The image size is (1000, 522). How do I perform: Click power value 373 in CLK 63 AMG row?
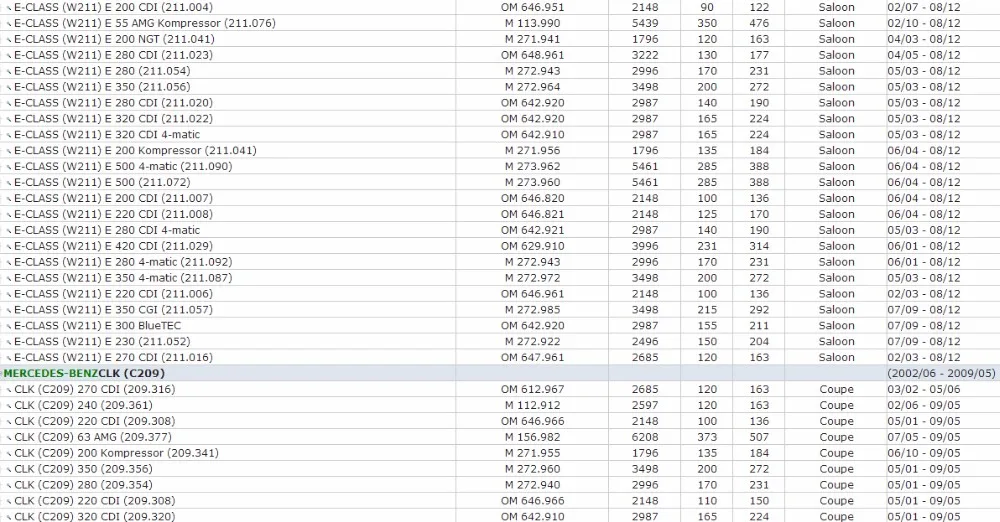point(707,437)
